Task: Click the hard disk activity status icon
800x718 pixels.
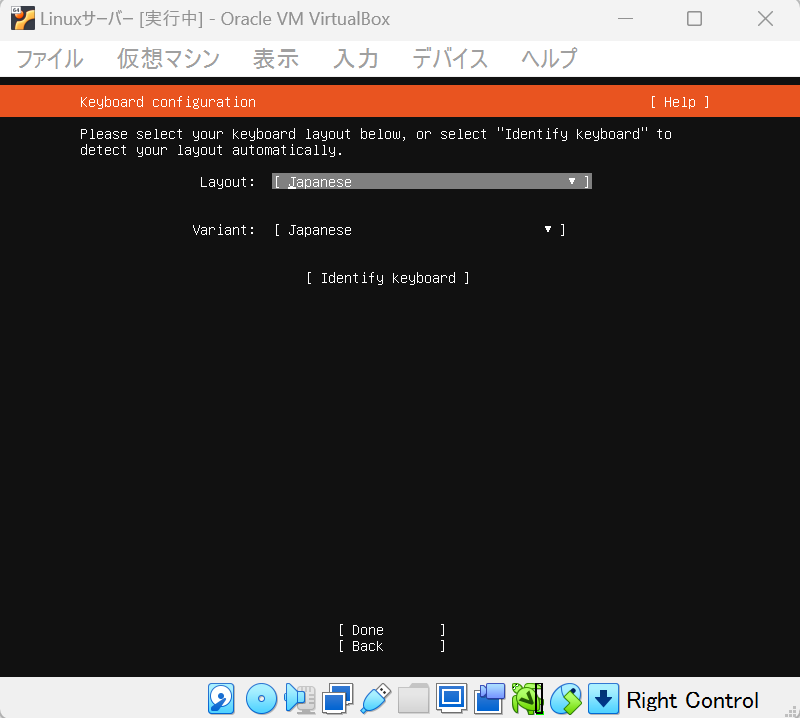Action: pyautogui.click(x=221, y=699)
